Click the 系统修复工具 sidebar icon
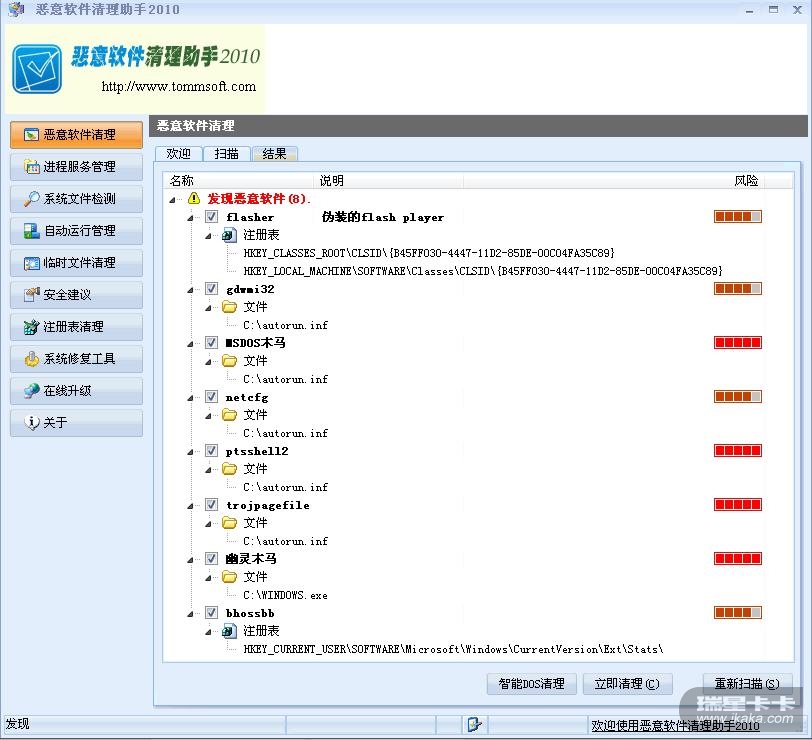This screenshot has height=740, width=812. [x=31, y=359]
